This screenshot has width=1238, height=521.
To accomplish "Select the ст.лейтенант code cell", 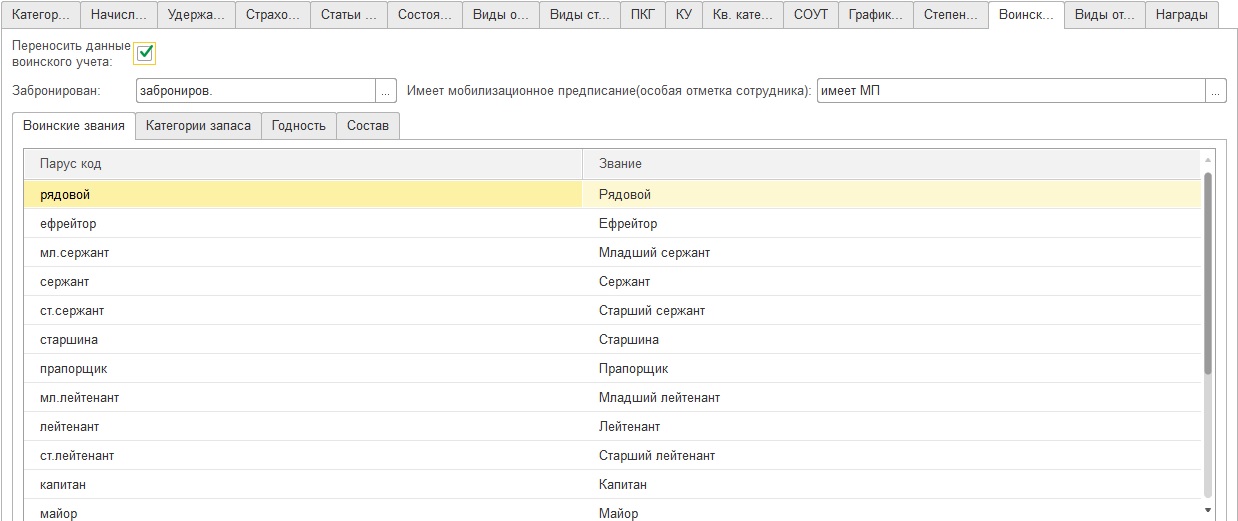I will point(303,456).
